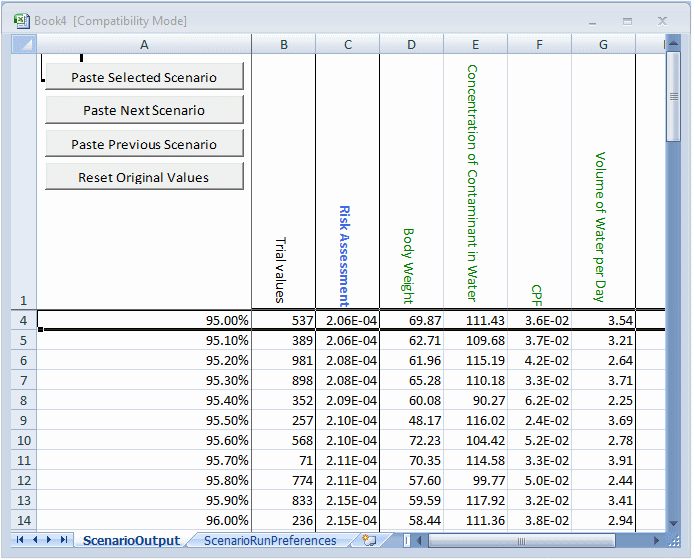Select row 1 header
The height and width of the screenshot is (559, 692).
[x=24, y=181]
